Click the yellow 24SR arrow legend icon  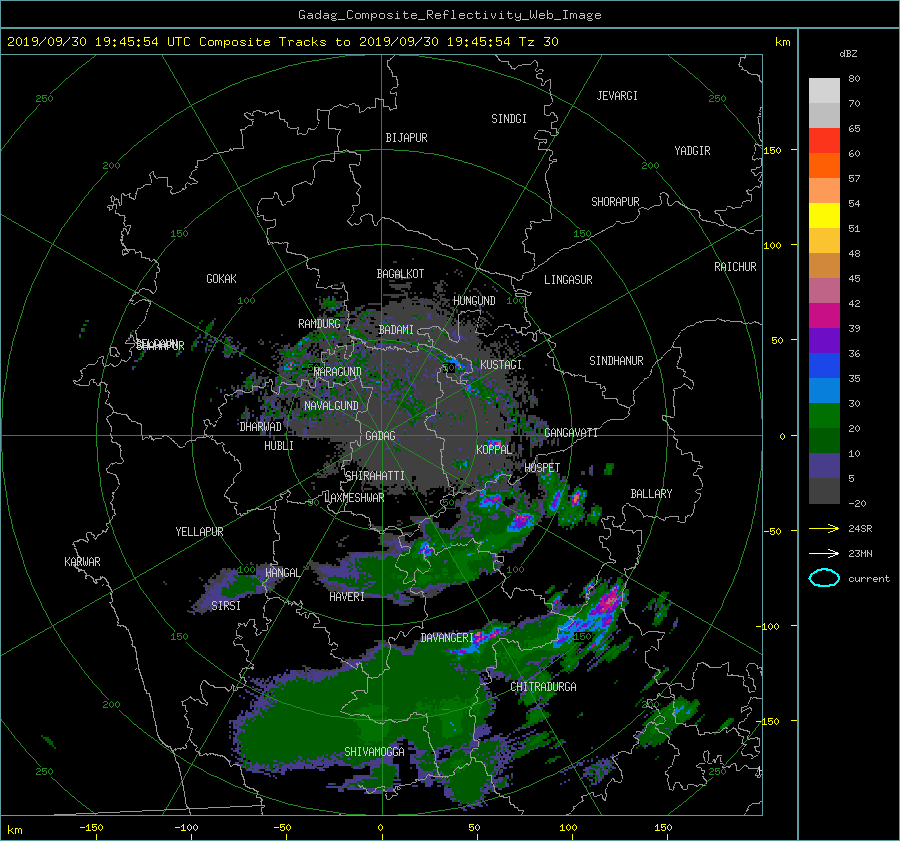click(x=824, y=528)
